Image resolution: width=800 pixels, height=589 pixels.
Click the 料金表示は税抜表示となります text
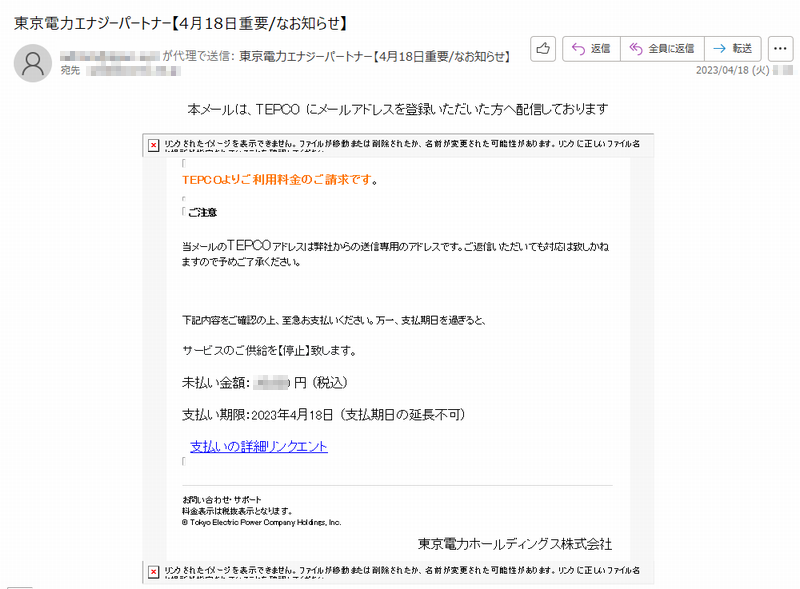pyautogui.click(x=237, y=511)
